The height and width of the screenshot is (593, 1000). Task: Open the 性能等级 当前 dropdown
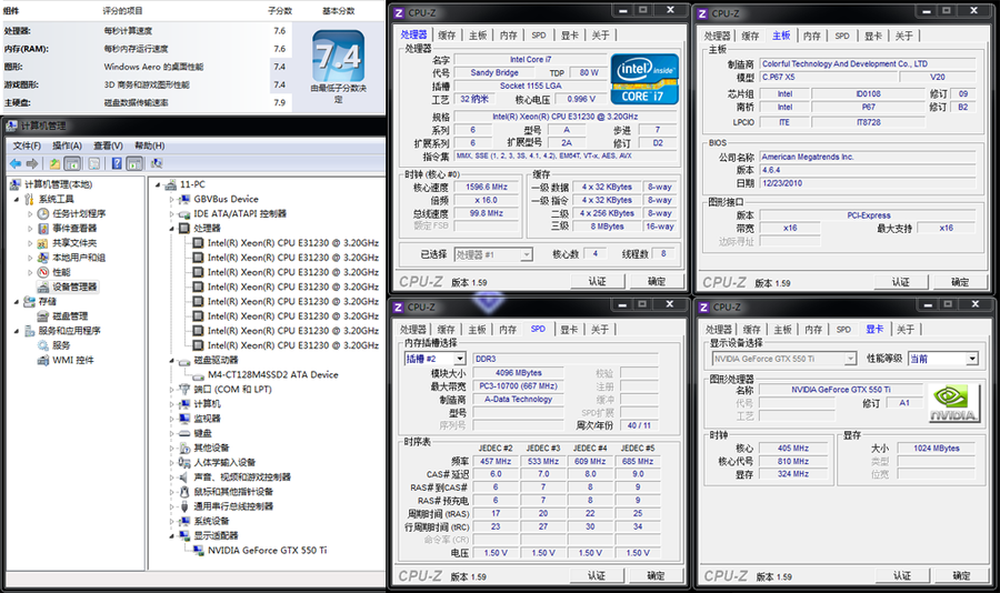(971, 359)
